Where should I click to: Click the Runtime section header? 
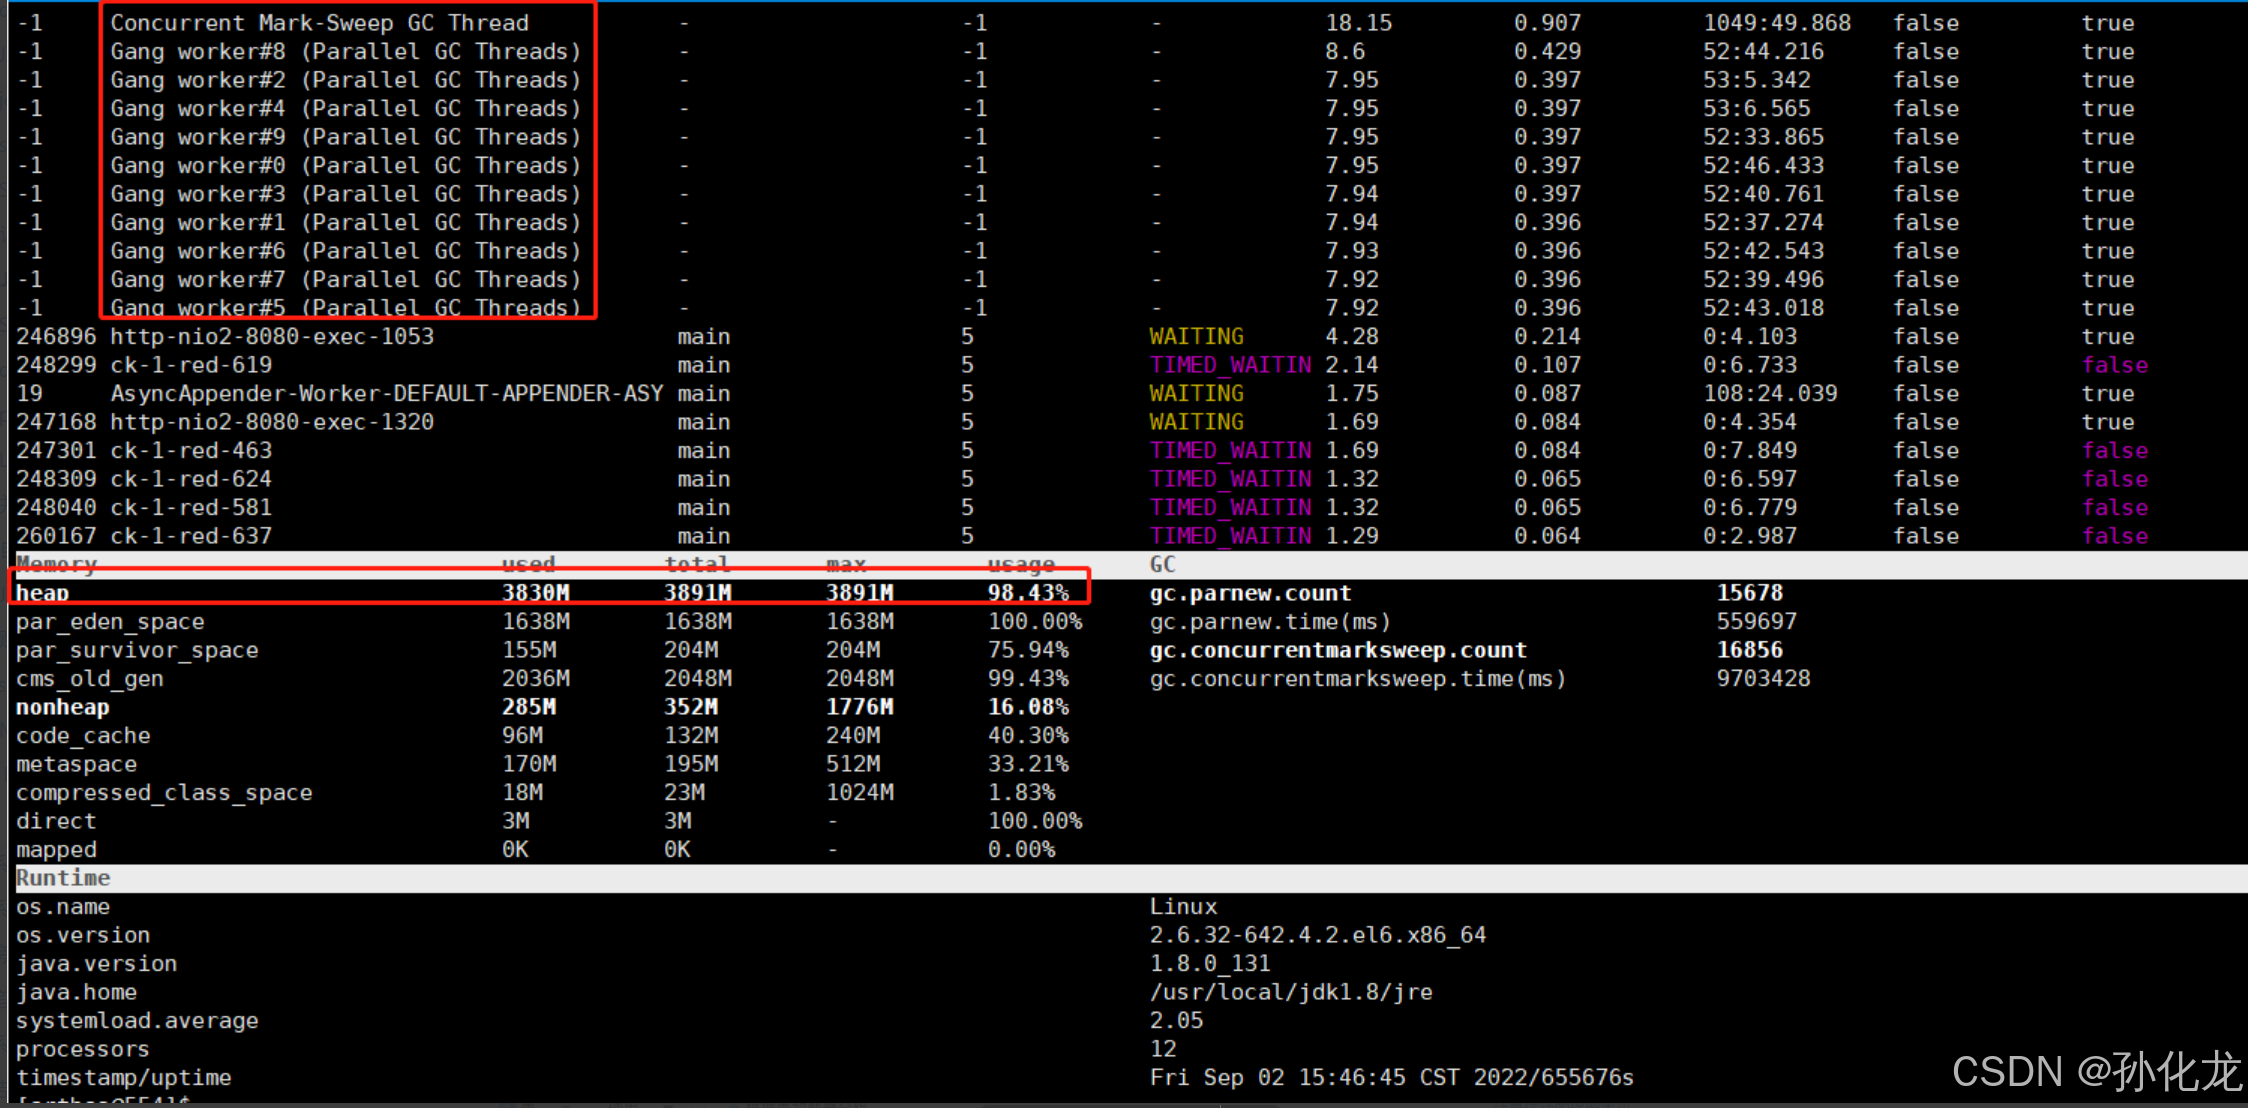(x=63, y=878)
